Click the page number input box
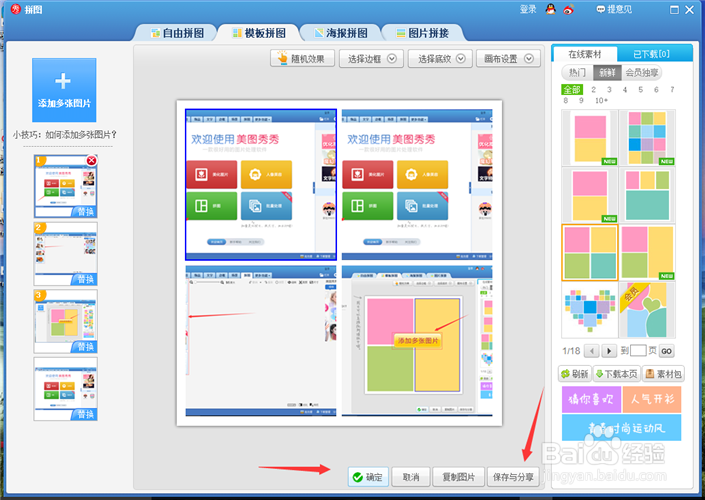705x500 pixels. point(638,351)
